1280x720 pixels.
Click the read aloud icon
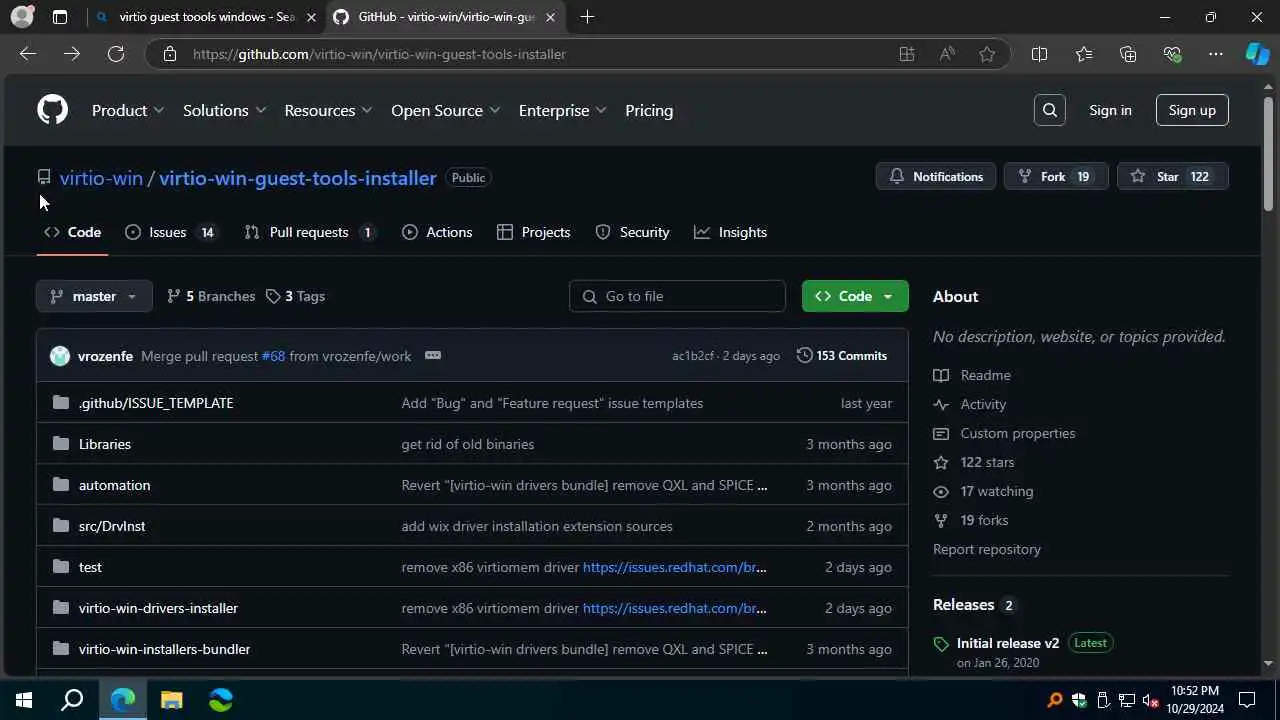click(x=947, y=54)
